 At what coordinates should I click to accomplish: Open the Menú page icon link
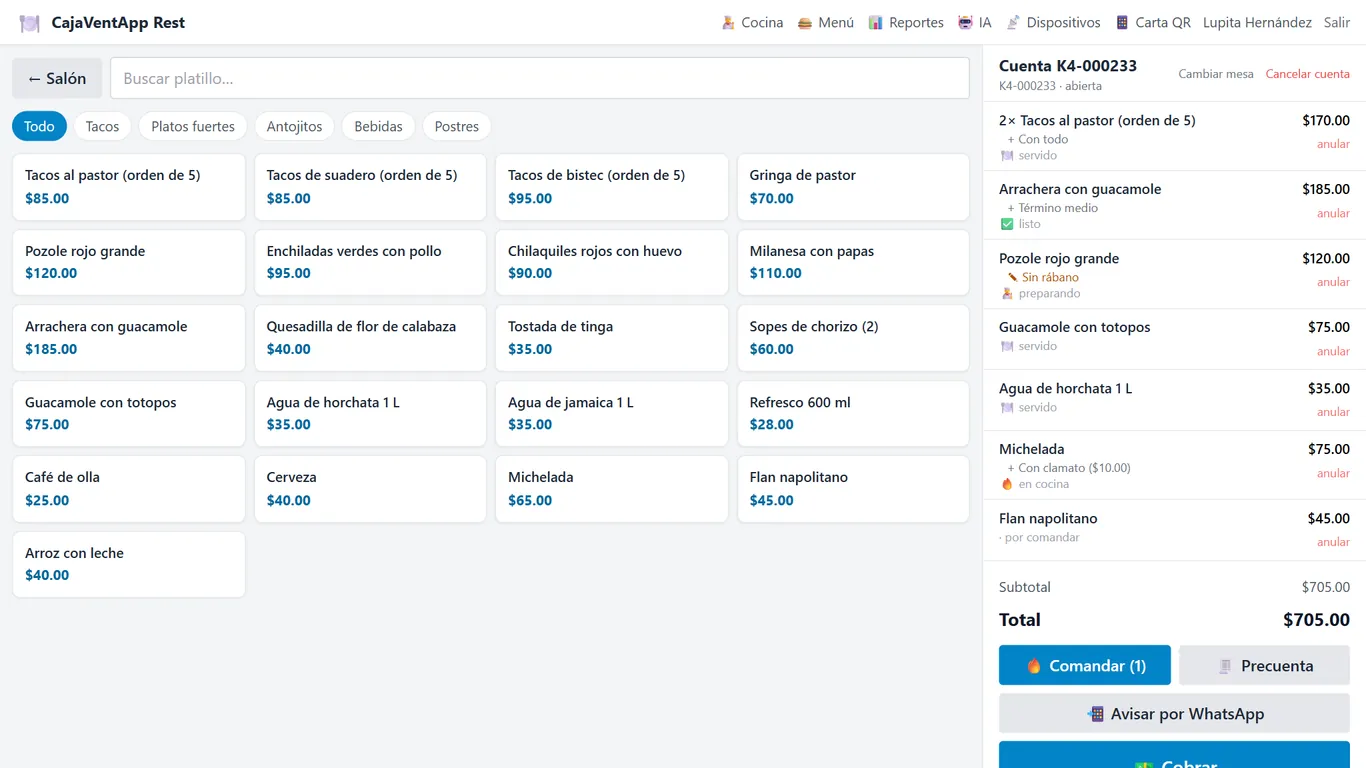point(825,23)
